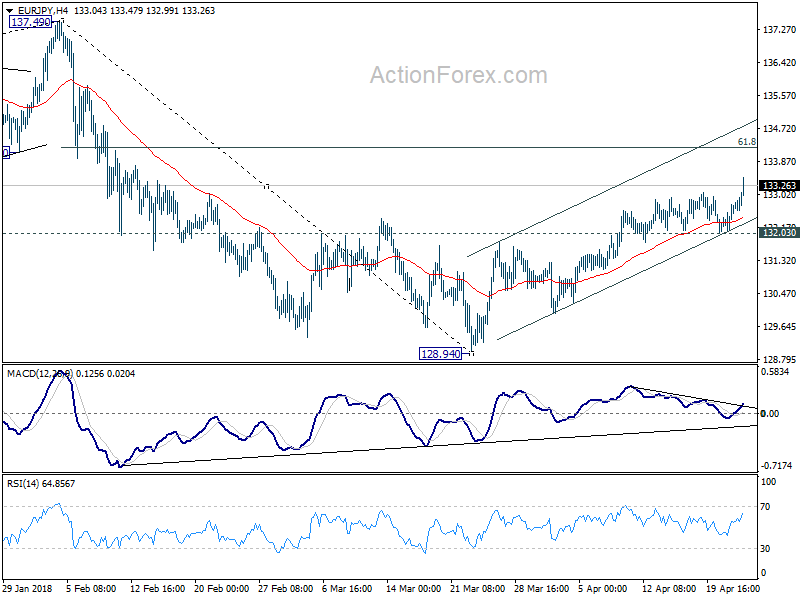Screen dimensions: 800x600
Task: Click the 128.940 low price label
Action: point(440,354)
